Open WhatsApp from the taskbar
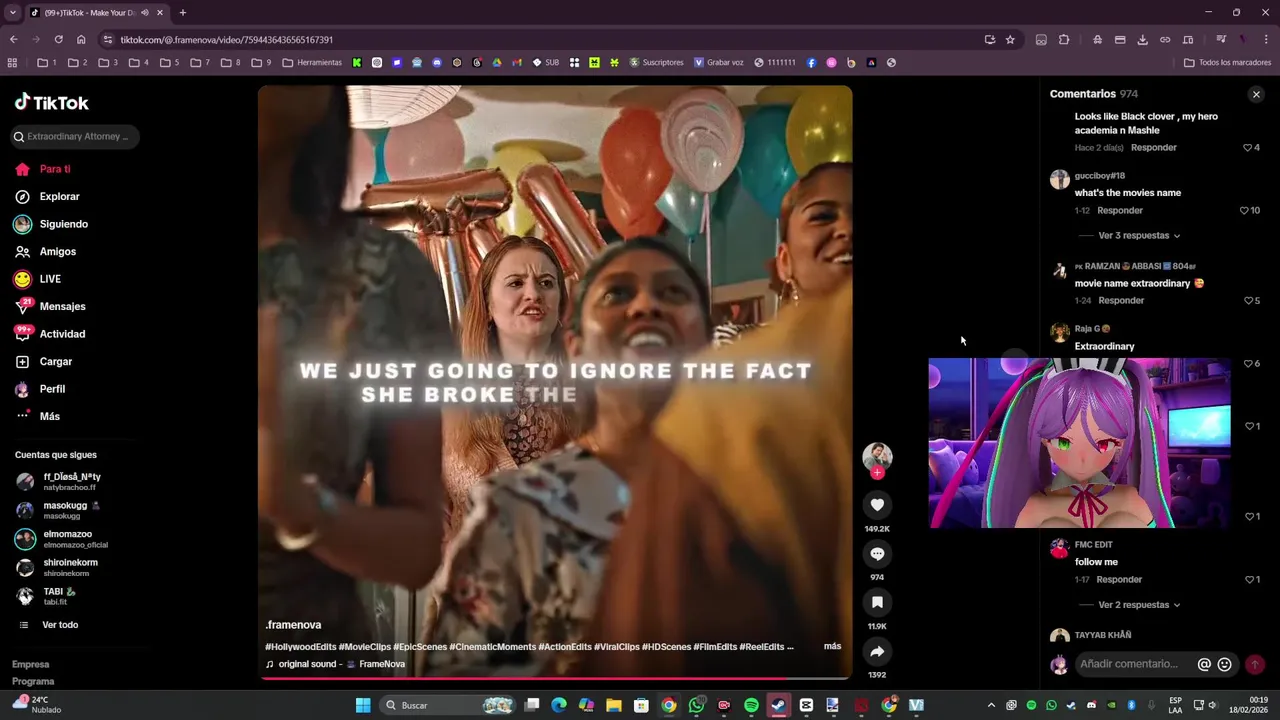The height and width of the screenshot is (720, 1280). point(696,706)
